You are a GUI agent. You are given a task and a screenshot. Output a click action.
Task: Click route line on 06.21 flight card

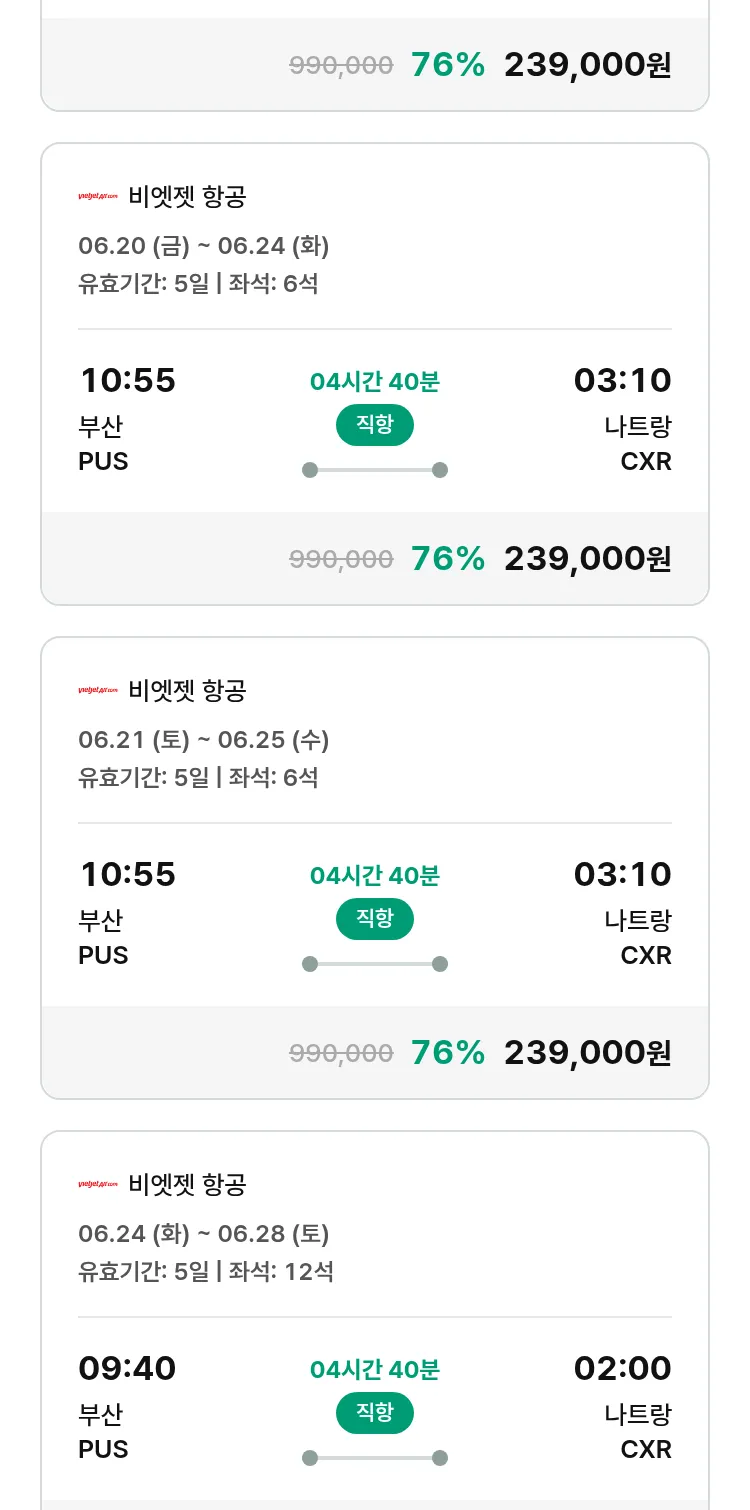(x=375, y=964)
